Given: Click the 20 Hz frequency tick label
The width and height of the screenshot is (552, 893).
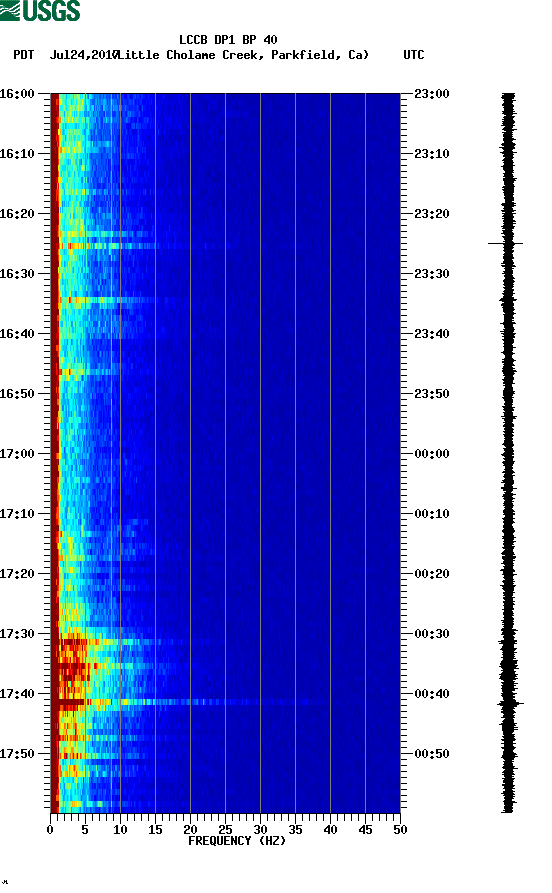Looking at the screenshot, I should 190,830.
